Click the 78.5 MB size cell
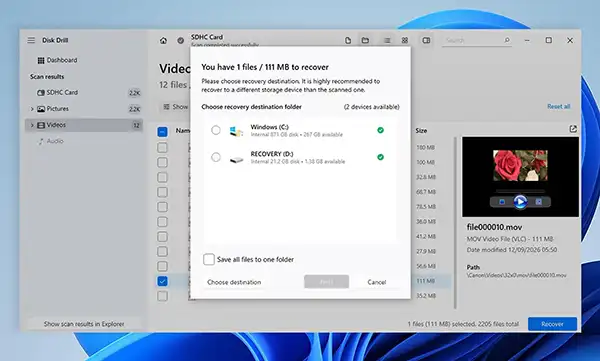 [x=426, y=207]
